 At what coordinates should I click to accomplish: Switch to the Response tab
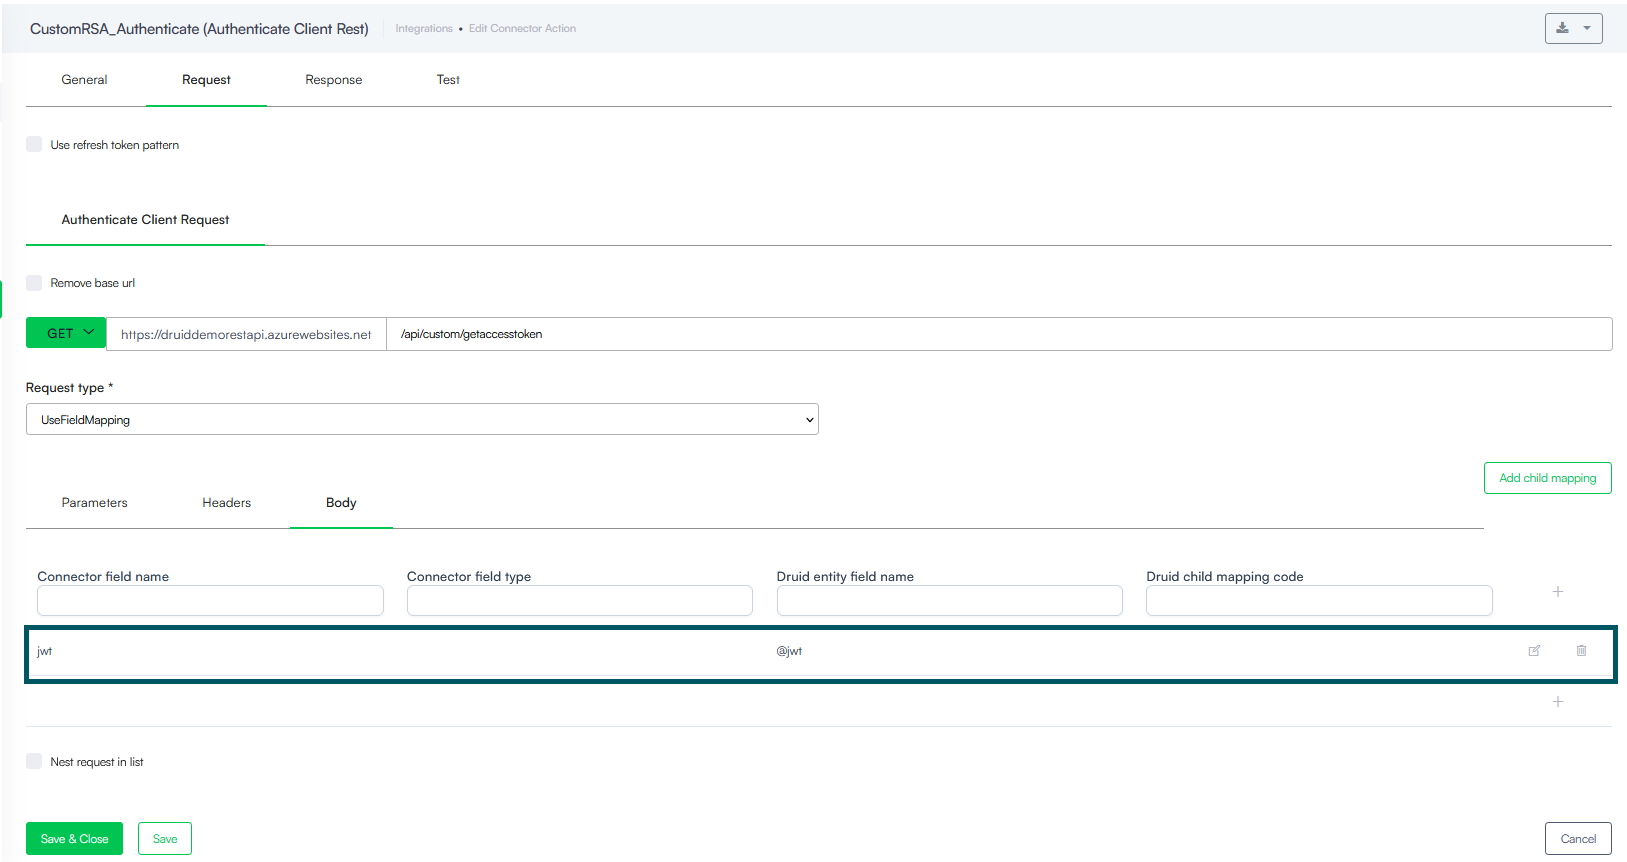pos(334,80)
